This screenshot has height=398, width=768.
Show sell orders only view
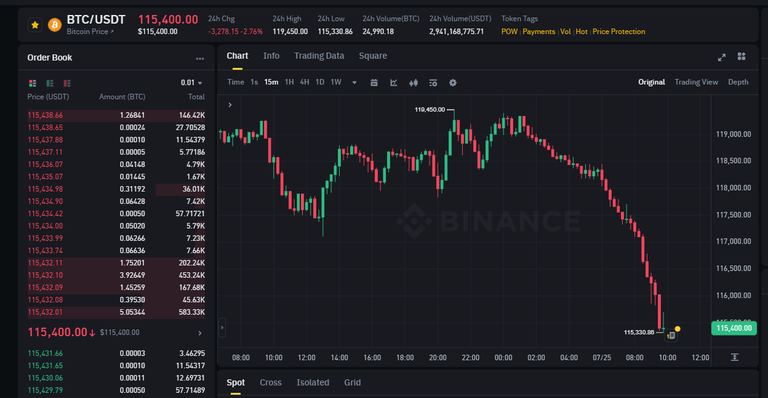pyautogui.click(x=67, y=83)
